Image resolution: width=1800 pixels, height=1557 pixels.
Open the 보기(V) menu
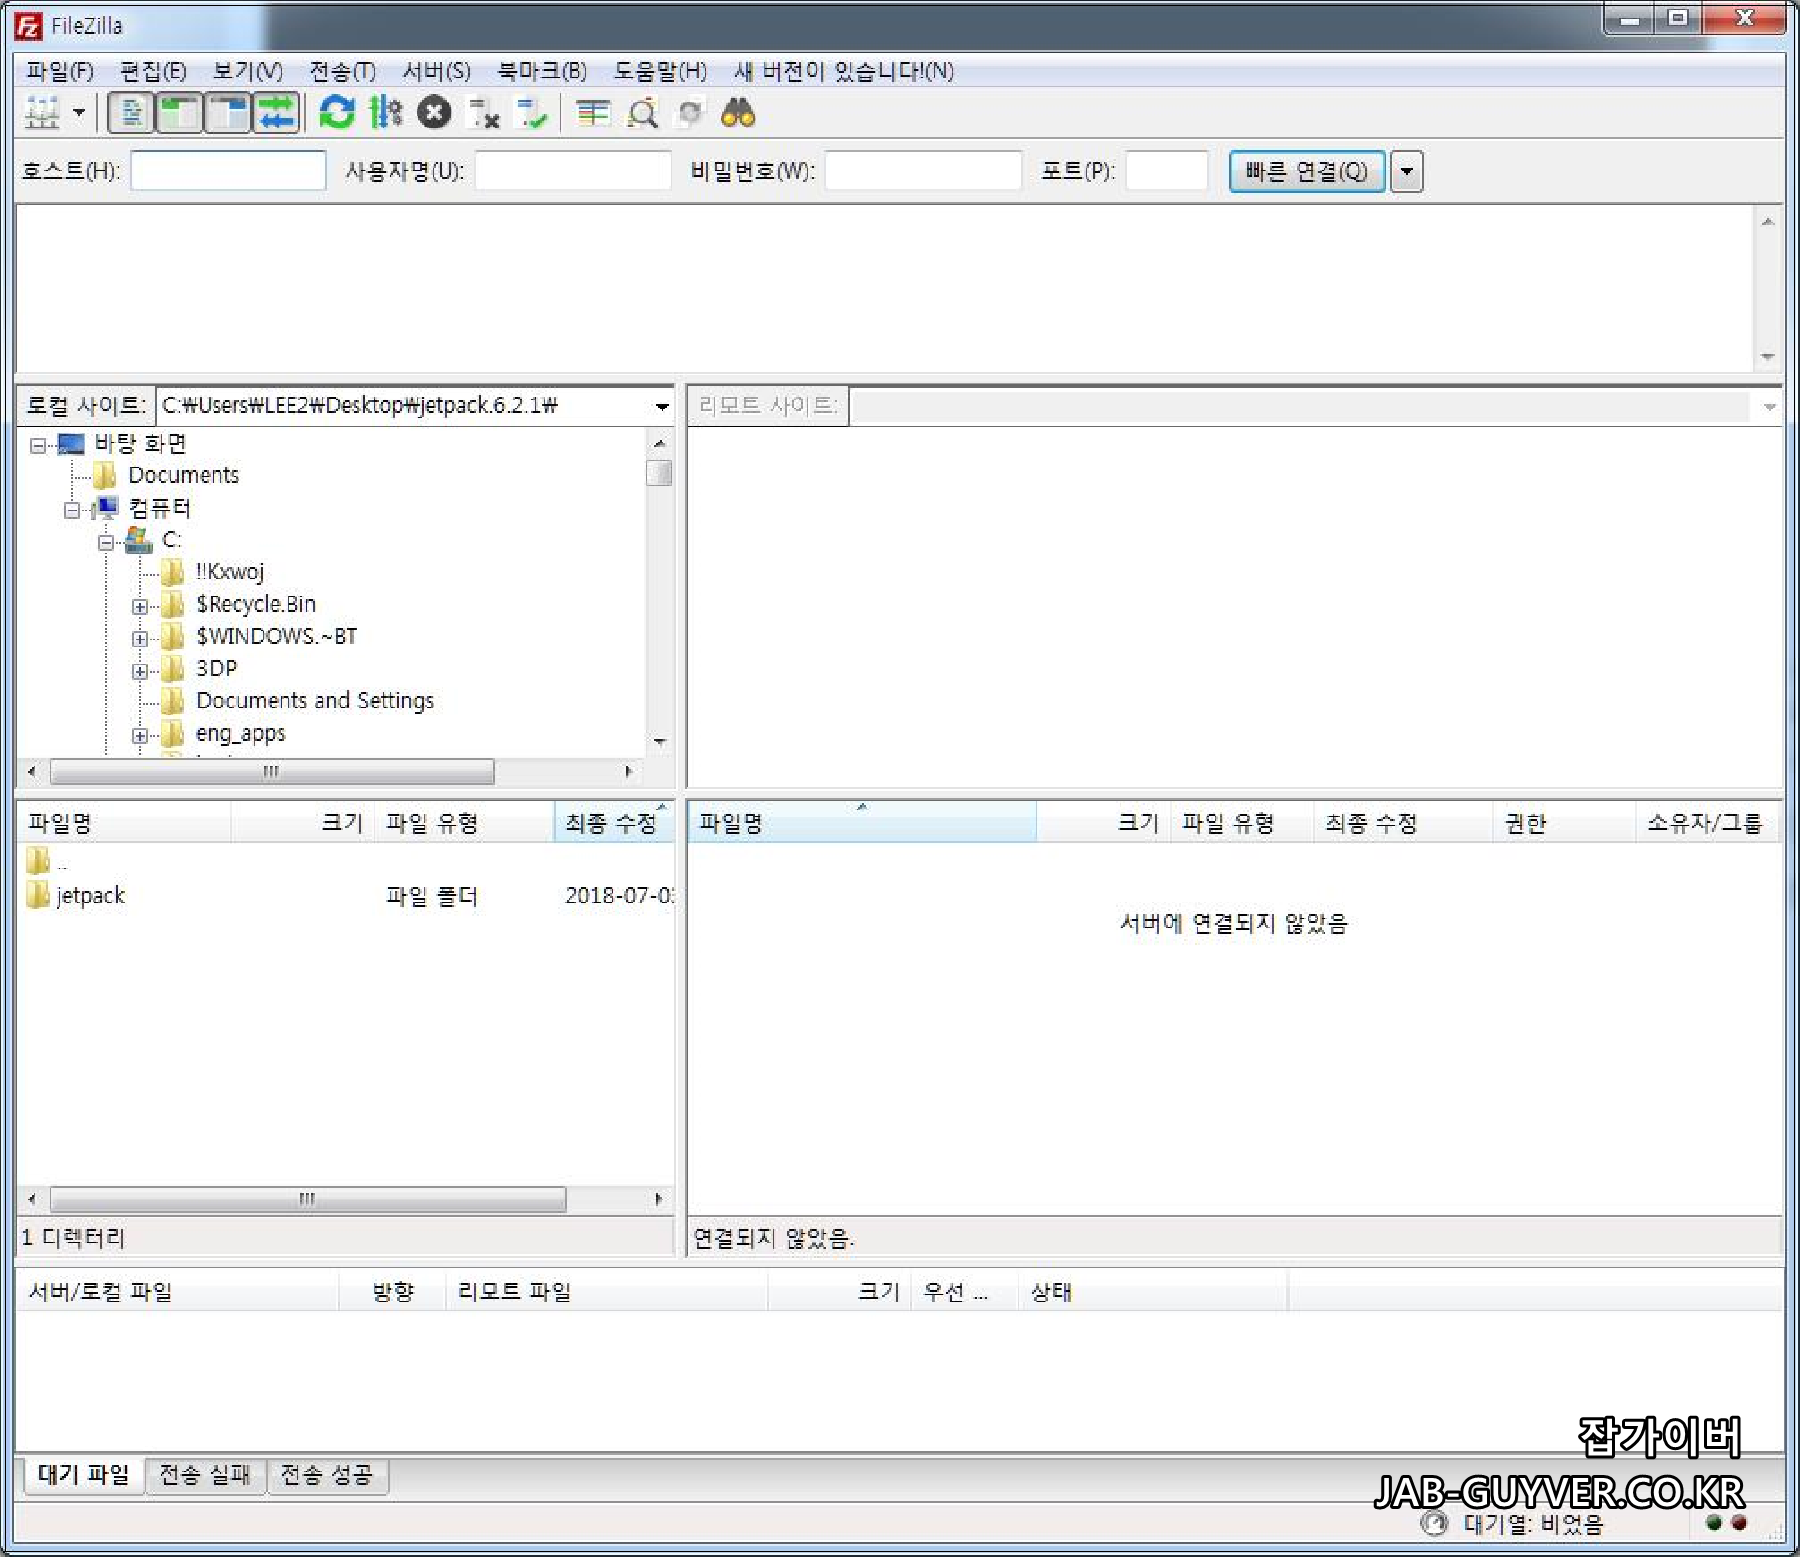click(248, 71)
